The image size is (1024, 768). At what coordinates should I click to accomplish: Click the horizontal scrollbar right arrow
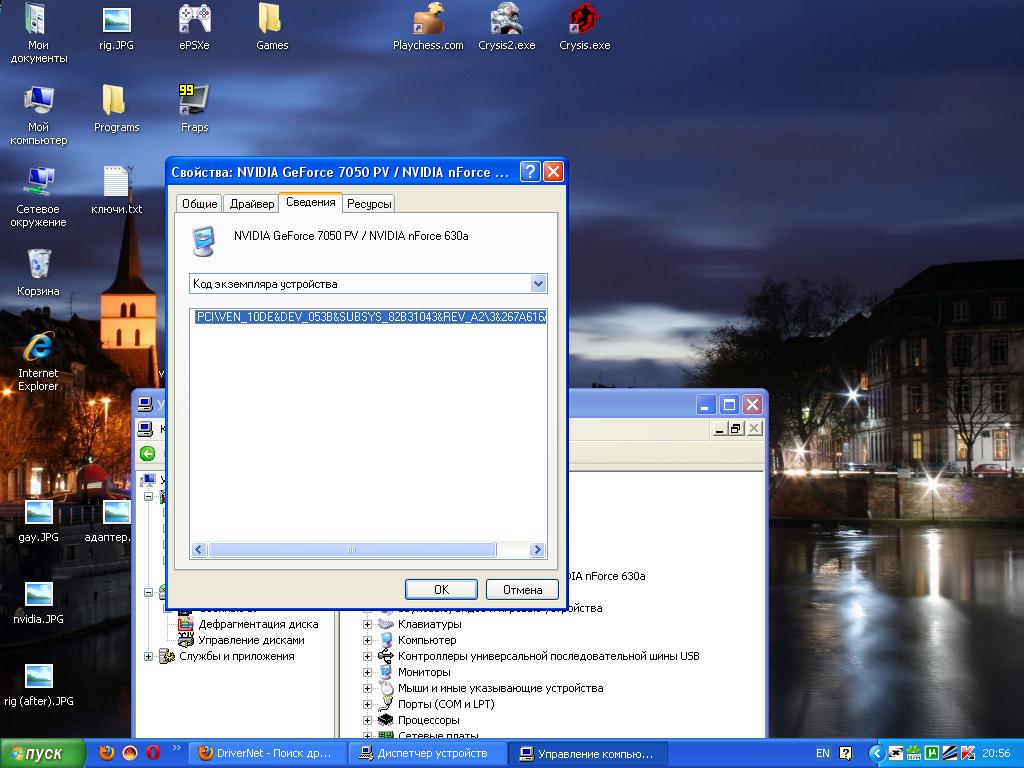coord(537,550)
